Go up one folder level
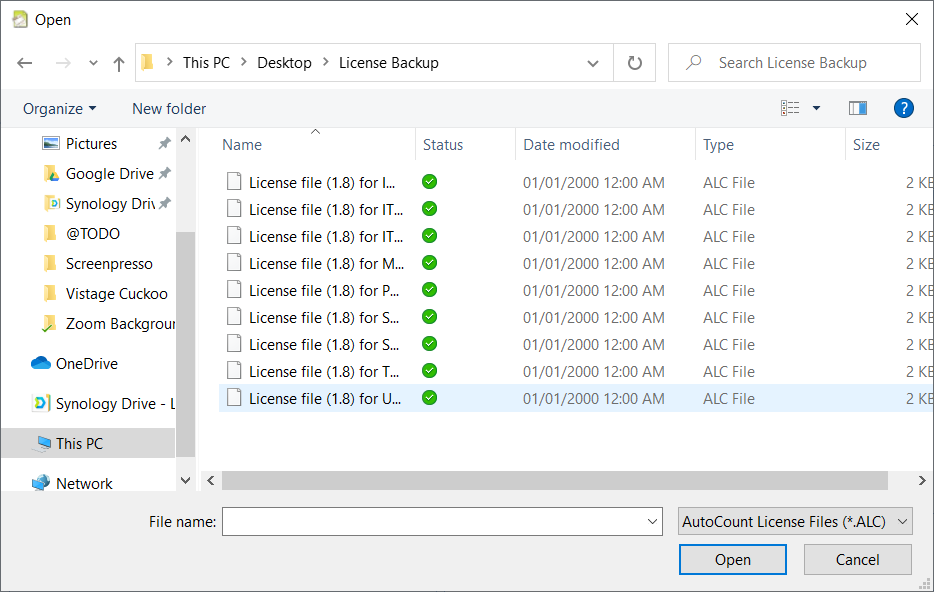Image resolution: width=934 pixels, height=592 pixels. pyautogui.click(x=119, y=63)
